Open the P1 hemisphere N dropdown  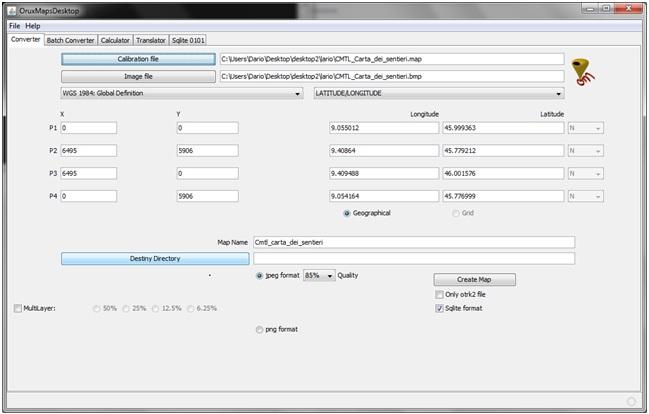click(x=585, y=128)
